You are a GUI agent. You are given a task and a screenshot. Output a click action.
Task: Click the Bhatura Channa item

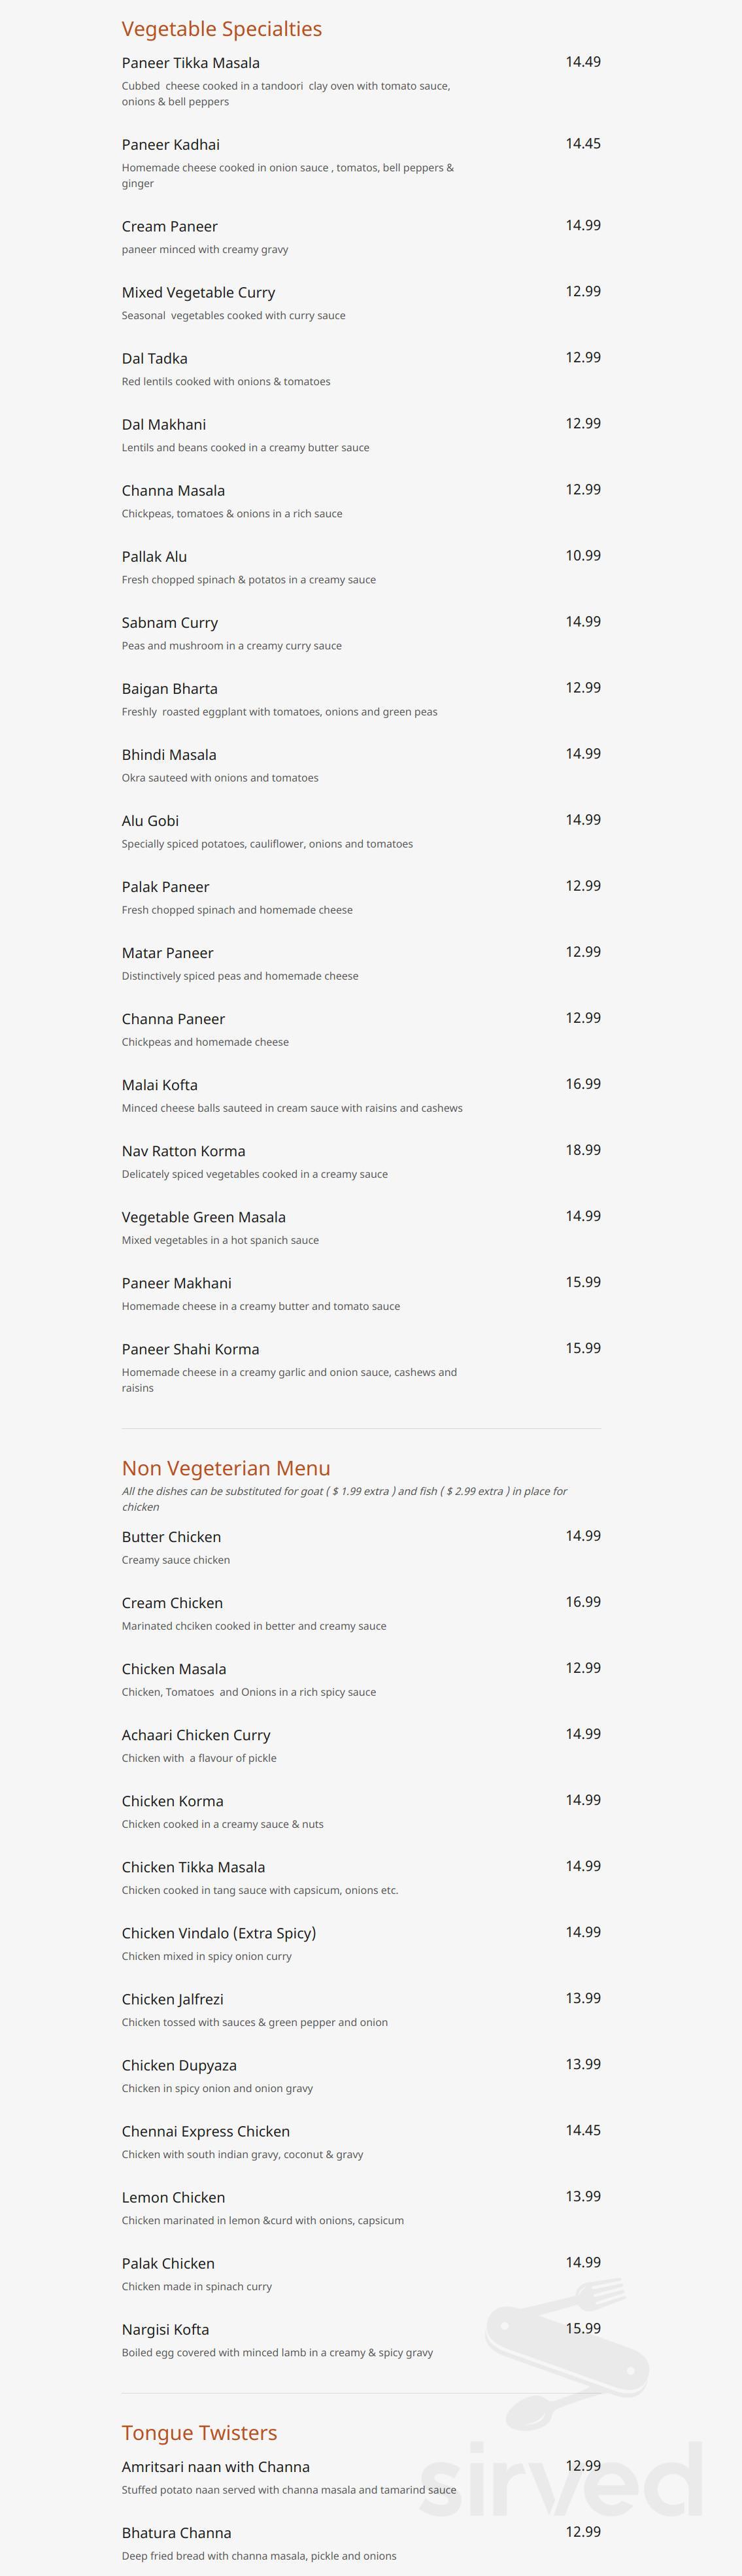click(x=177, y=2533)
